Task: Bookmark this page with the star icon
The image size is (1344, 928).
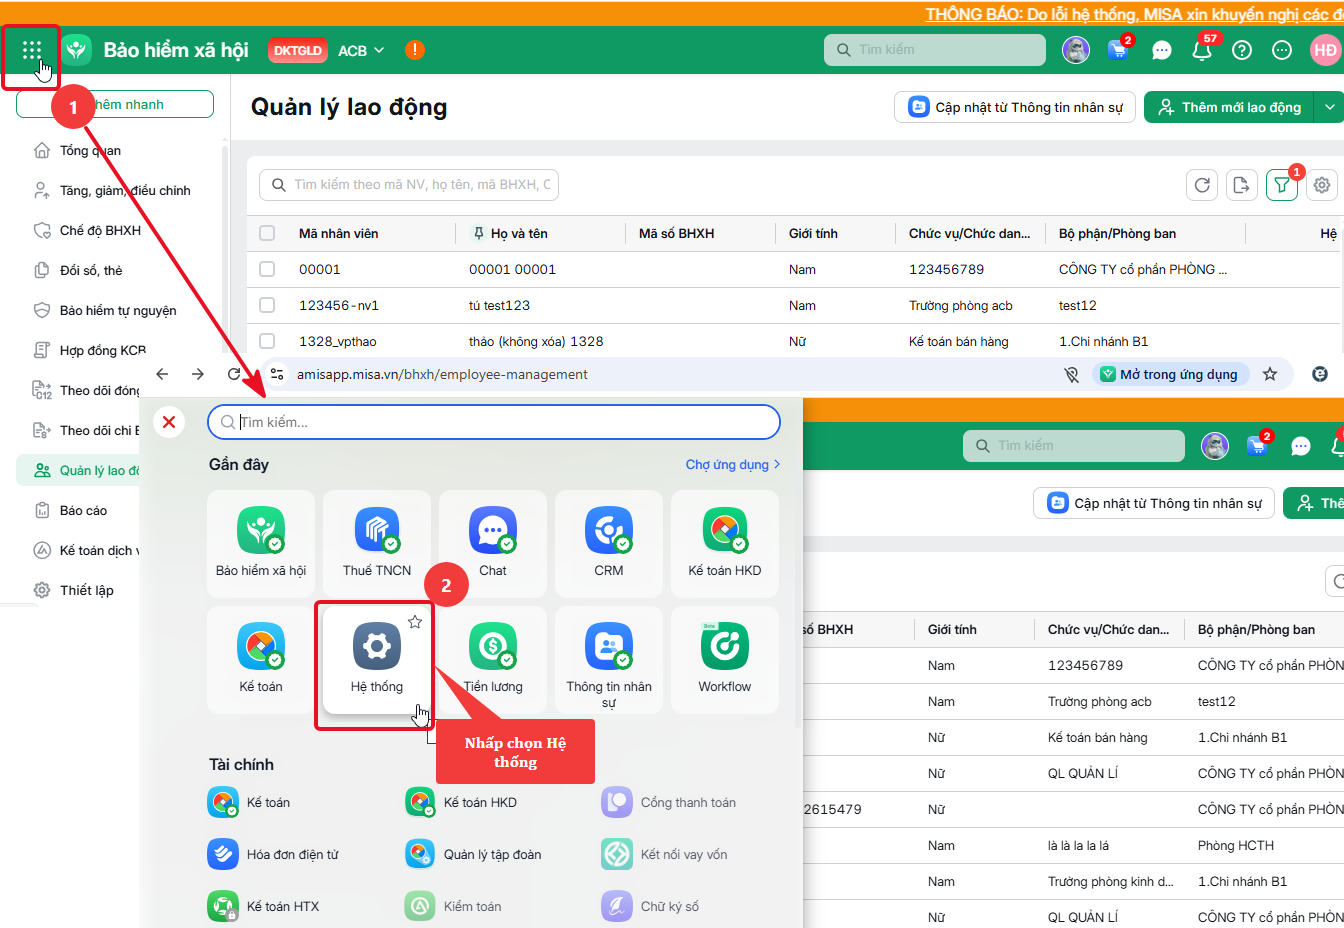Action: [1270, 374]
